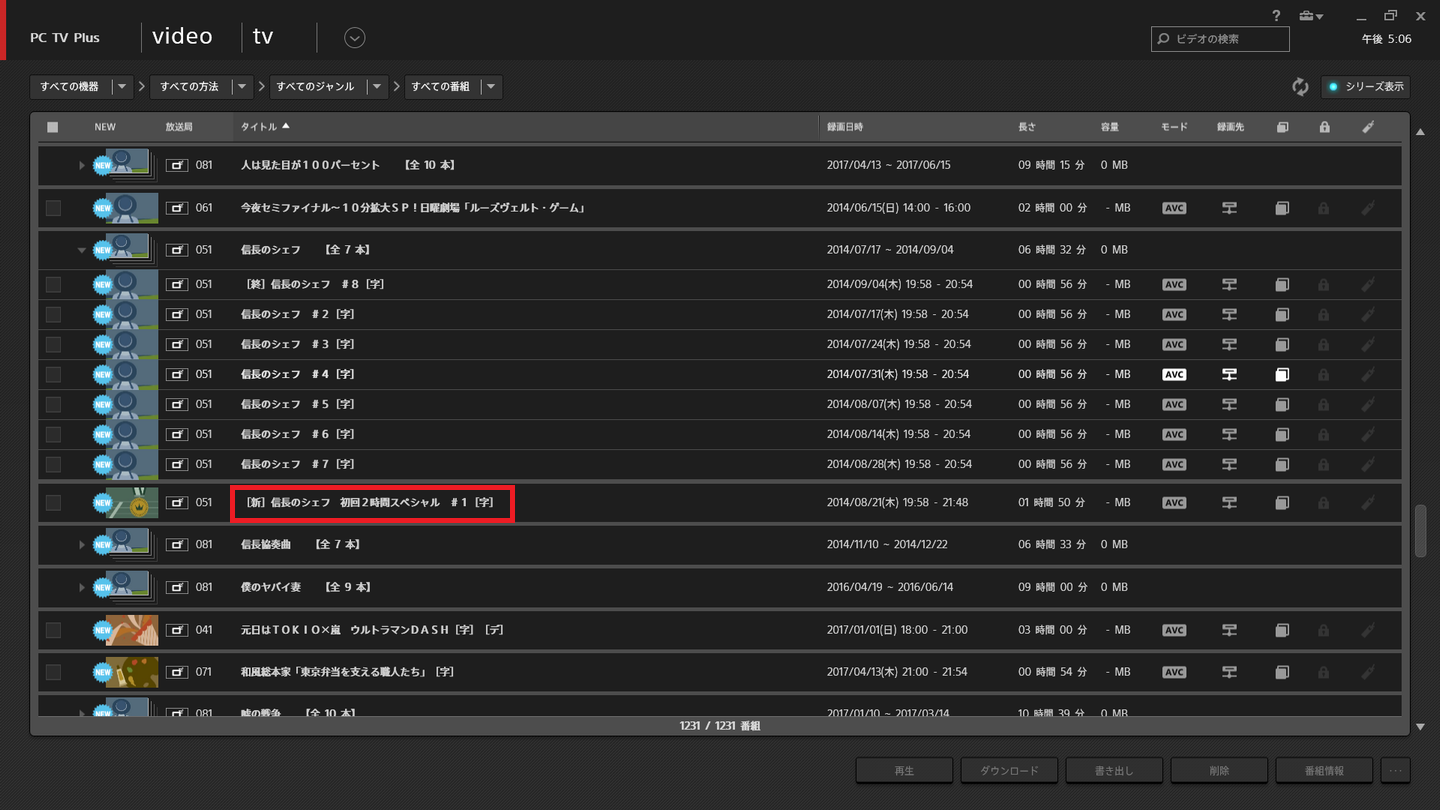Switch to the tv tab
This screenshot has height=810, width=1440.
click(x=262, y=36)
